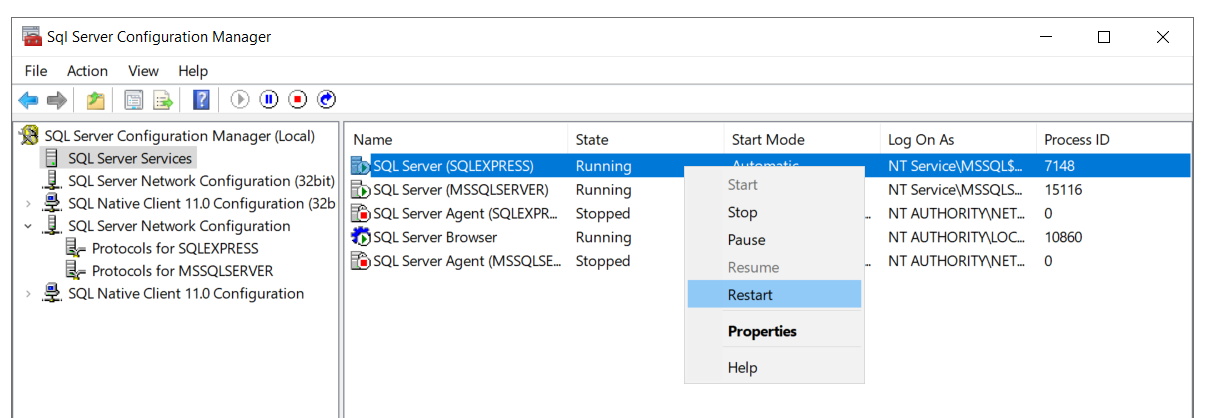Click the Stop Service toolbar button

click(297, 100)
